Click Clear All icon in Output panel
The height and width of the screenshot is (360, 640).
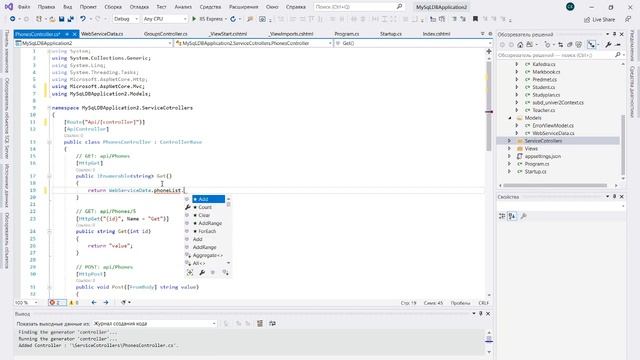click(260, 324)
